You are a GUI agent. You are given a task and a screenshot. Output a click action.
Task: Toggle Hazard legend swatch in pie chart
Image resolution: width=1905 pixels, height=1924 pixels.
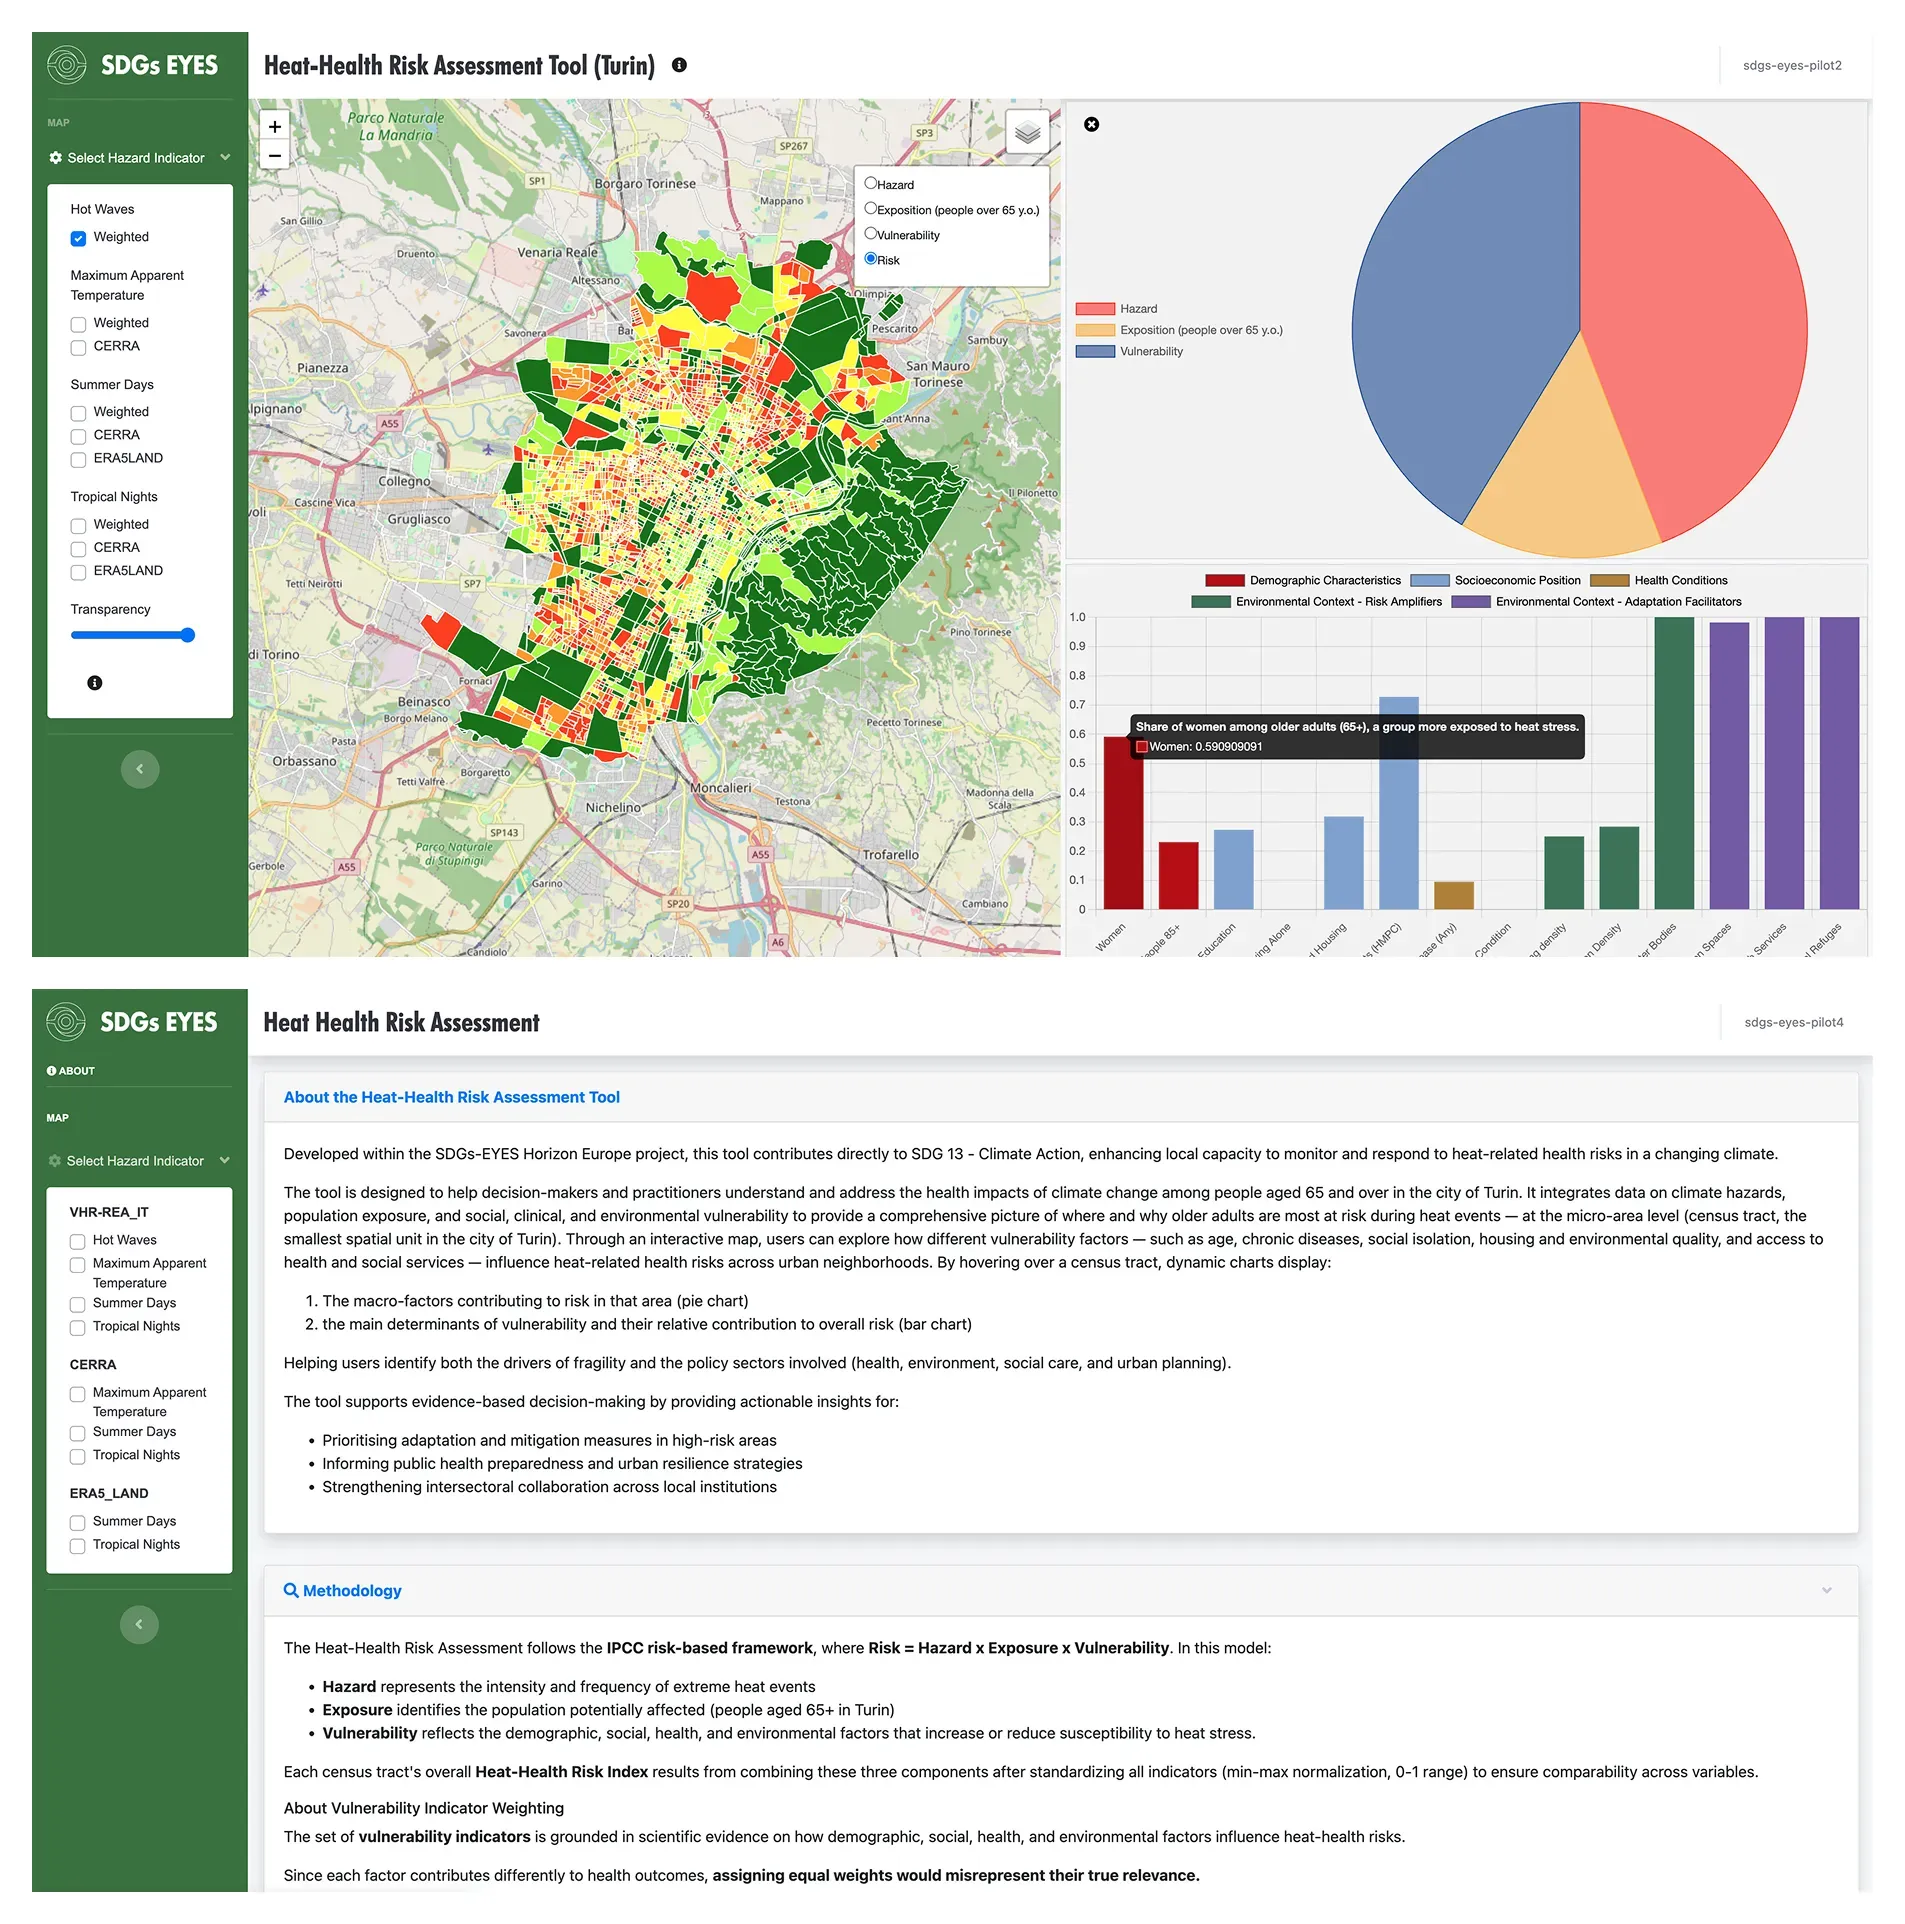[x=1095, y=309]
